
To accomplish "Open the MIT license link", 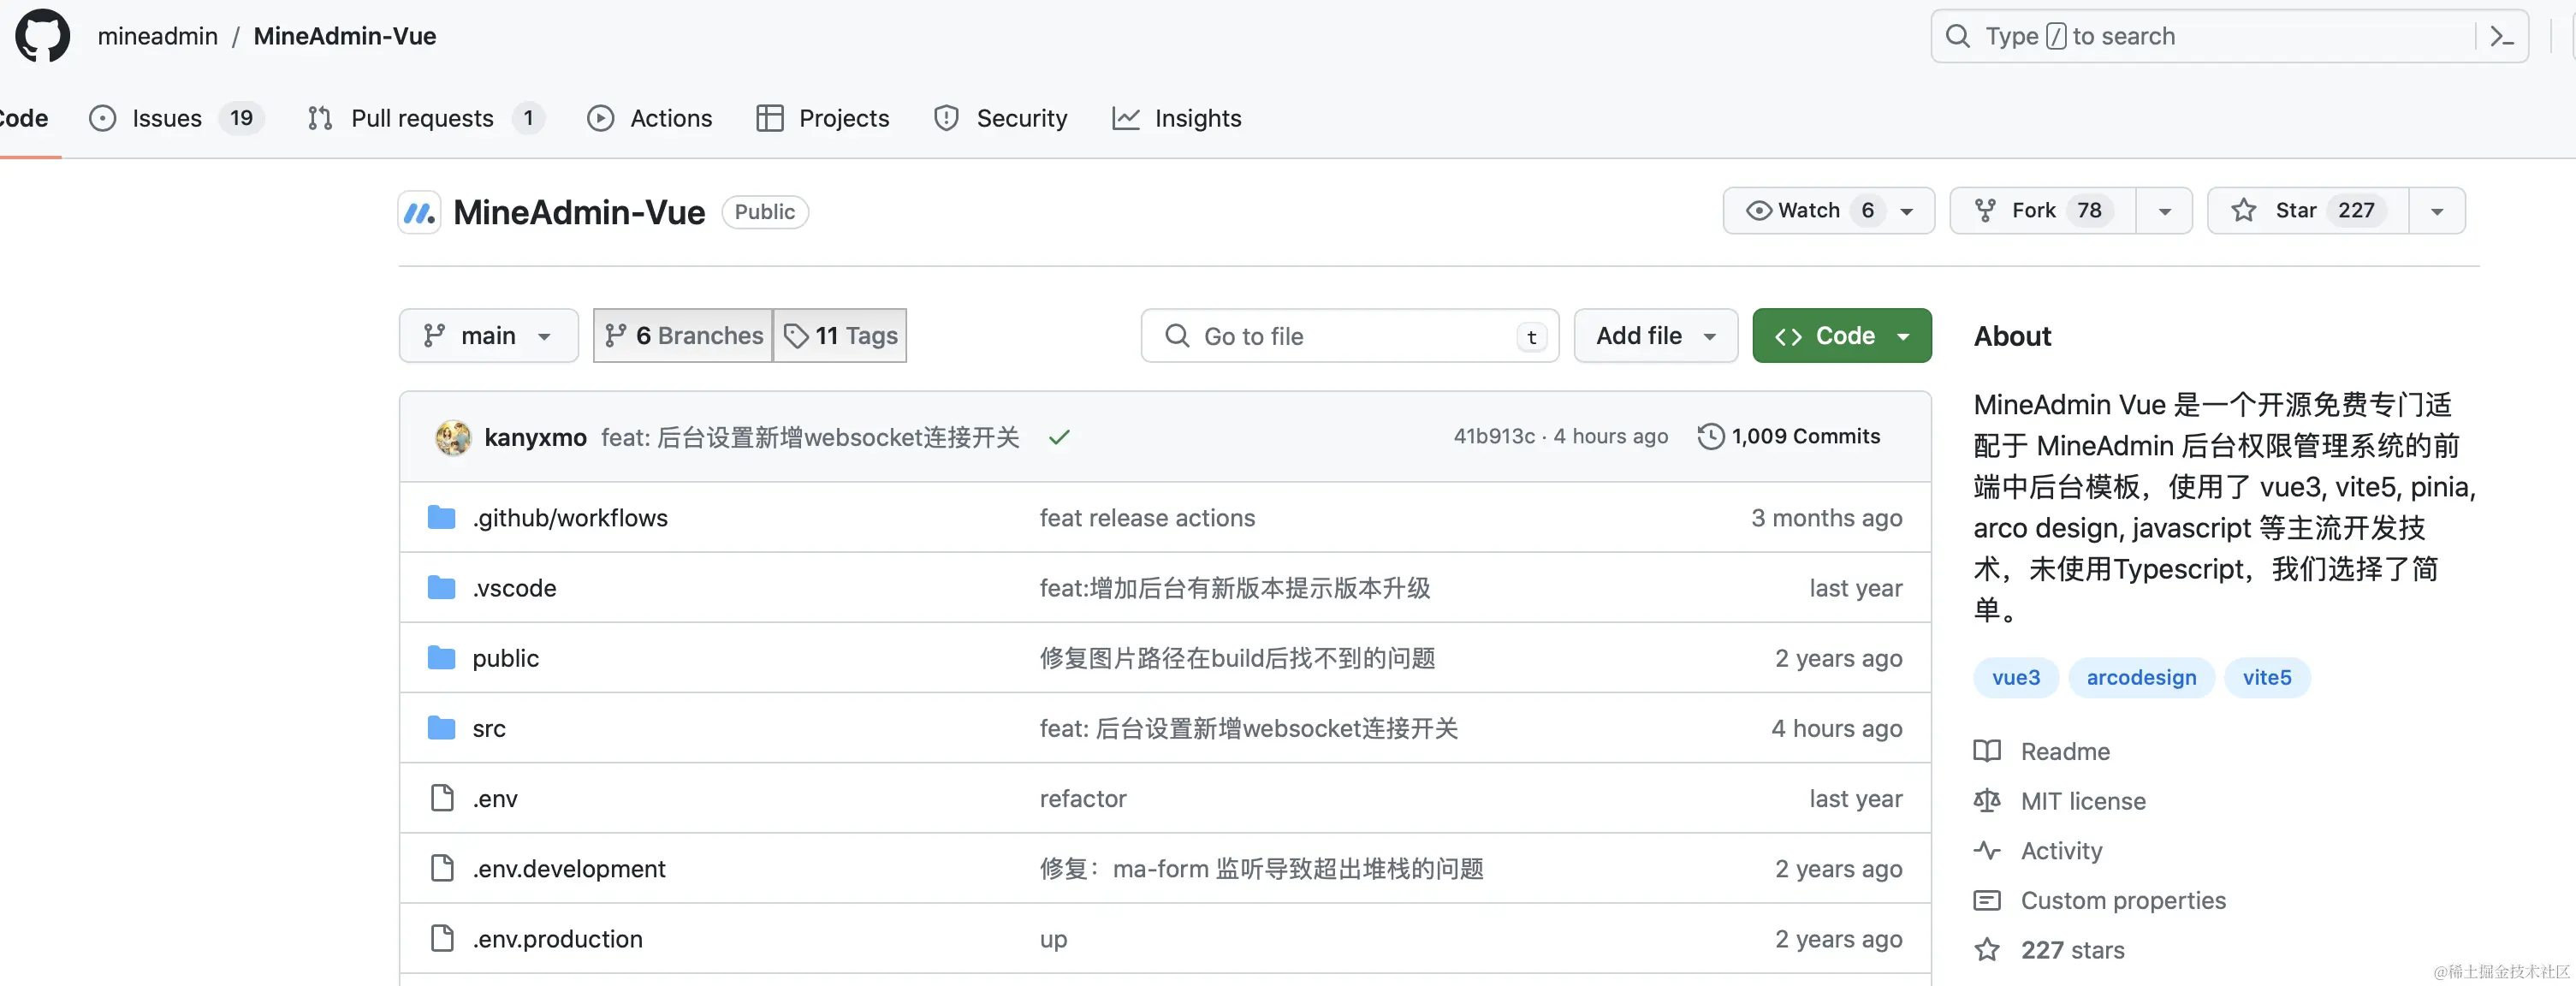I will point(2082,801).
